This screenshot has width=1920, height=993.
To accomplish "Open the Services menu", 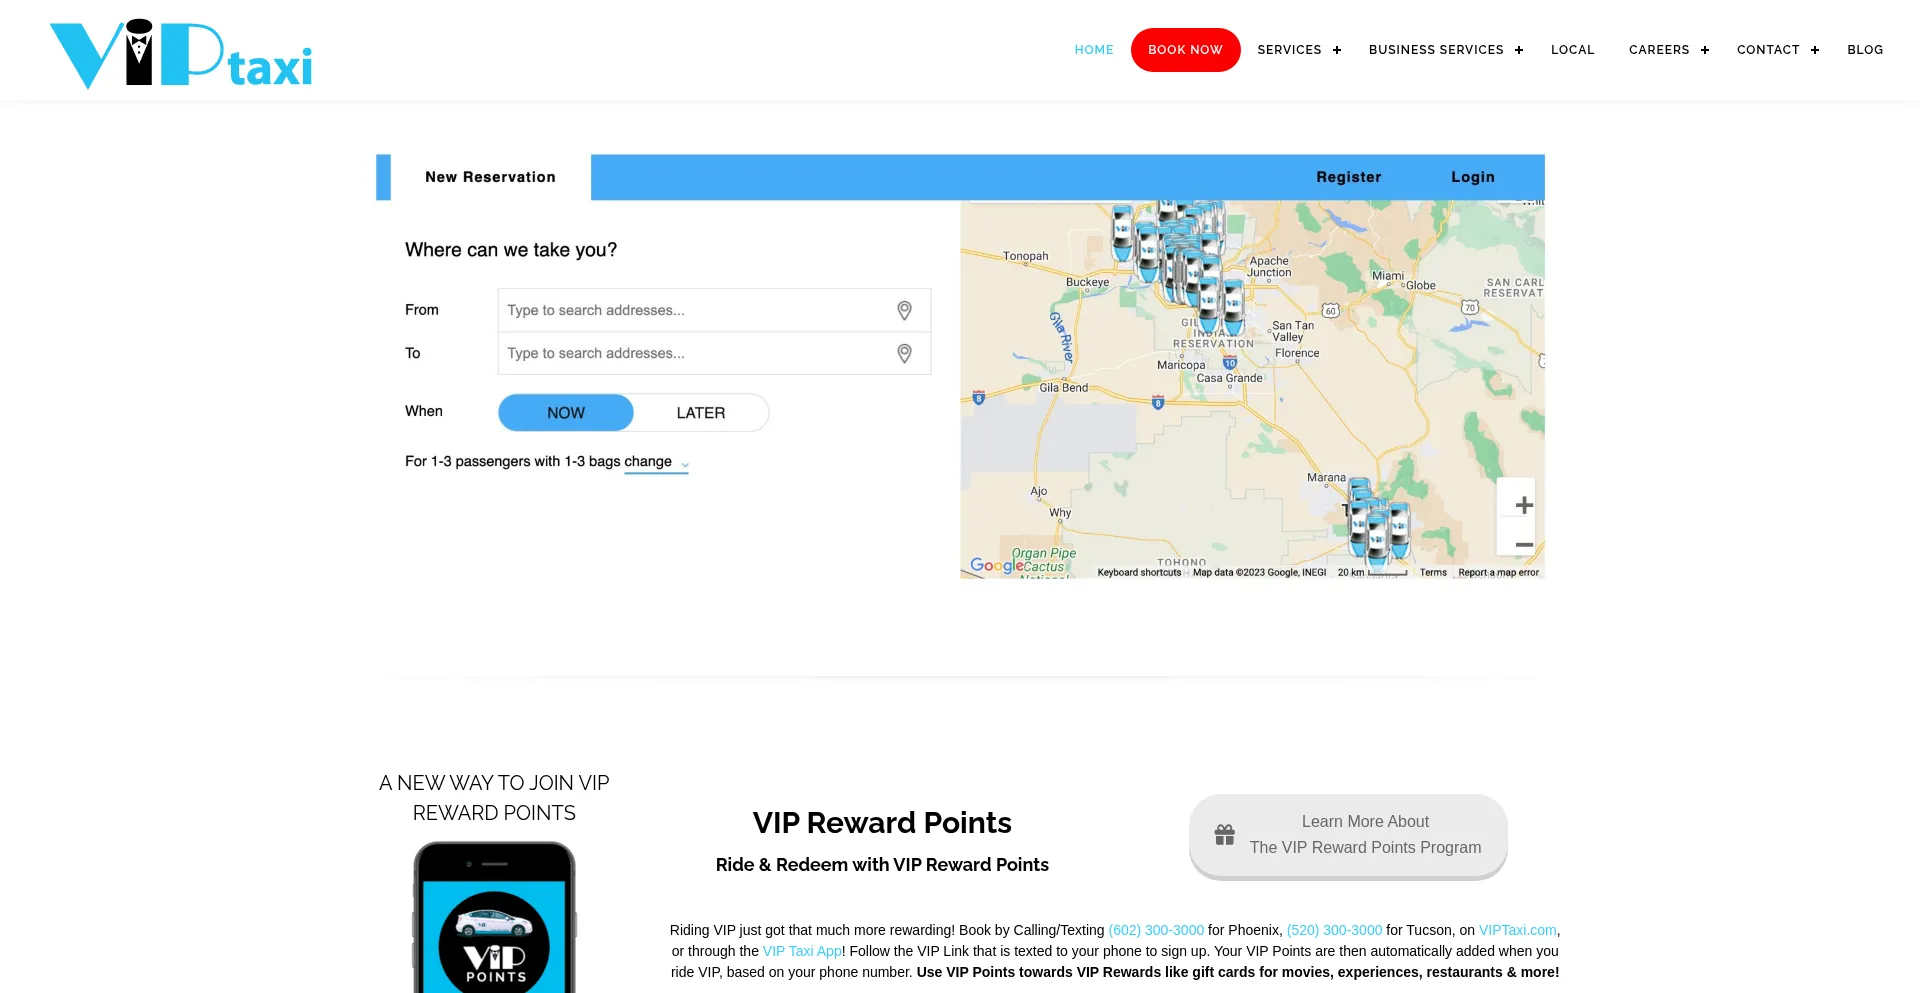I will pos(1289,50).
